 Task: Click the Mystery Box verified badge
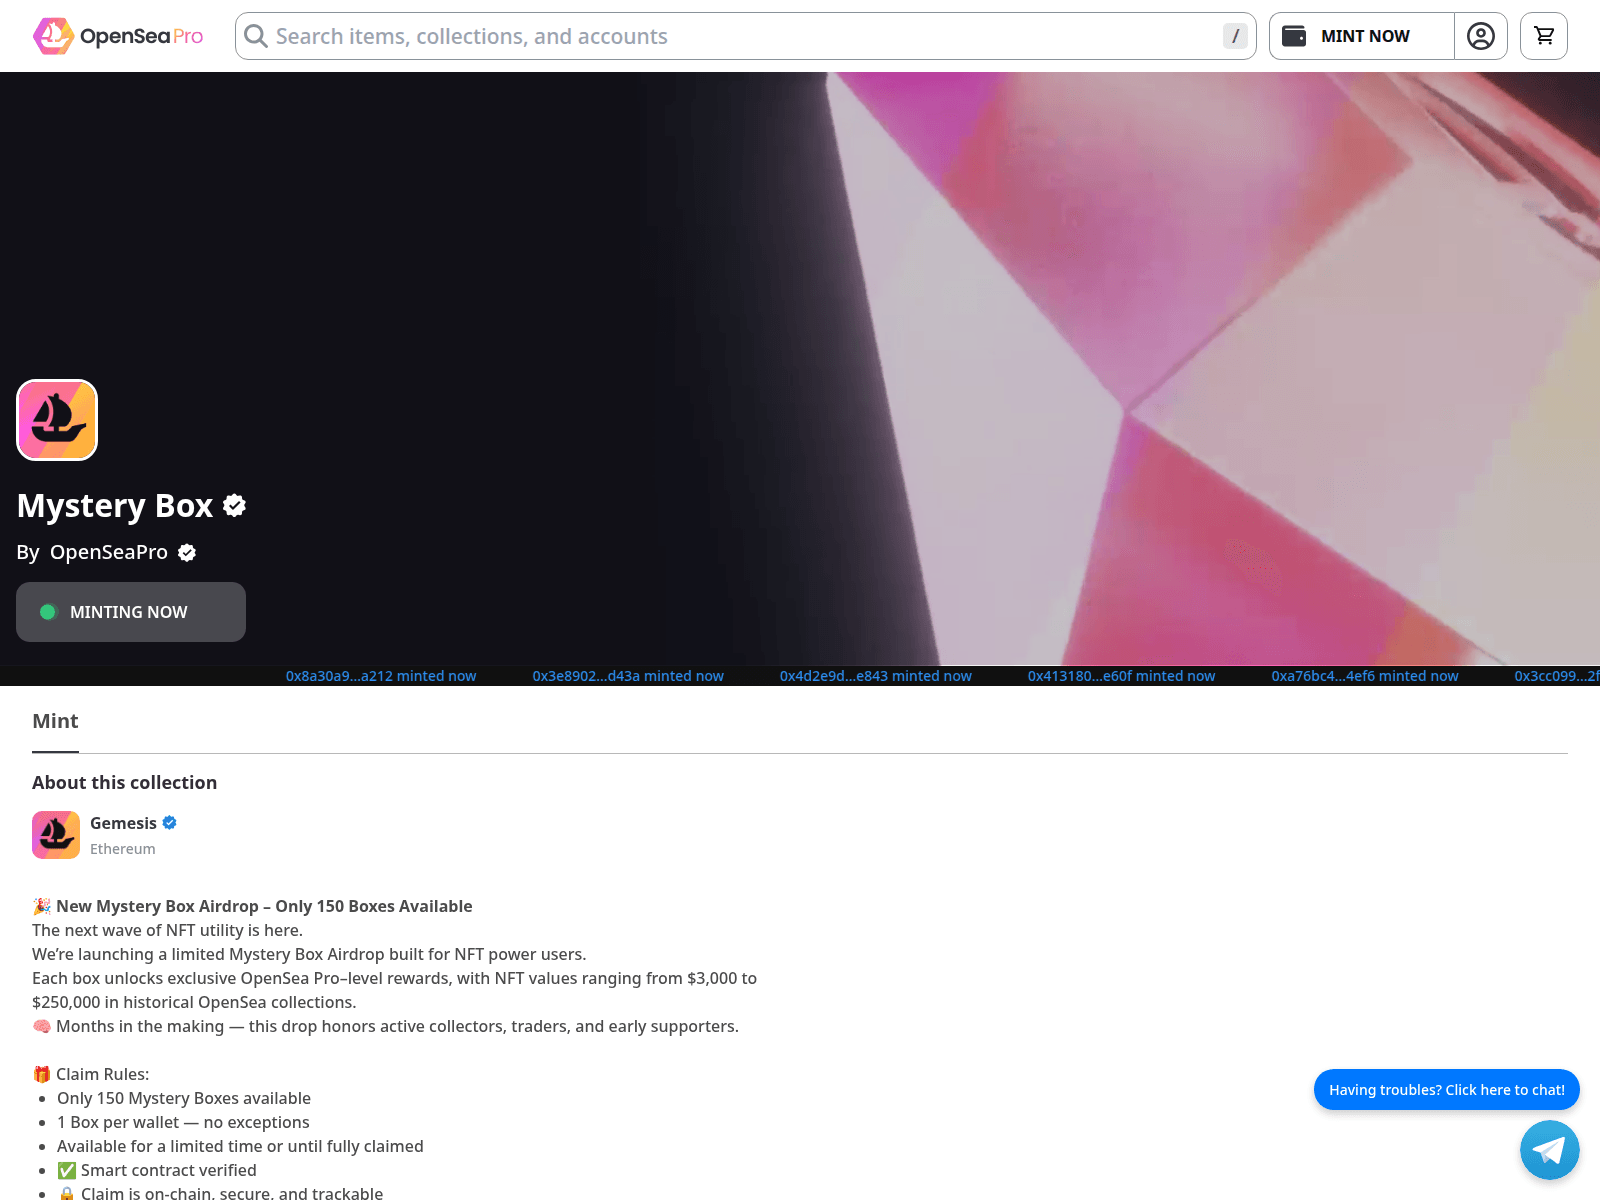click(x=235, y=506)
